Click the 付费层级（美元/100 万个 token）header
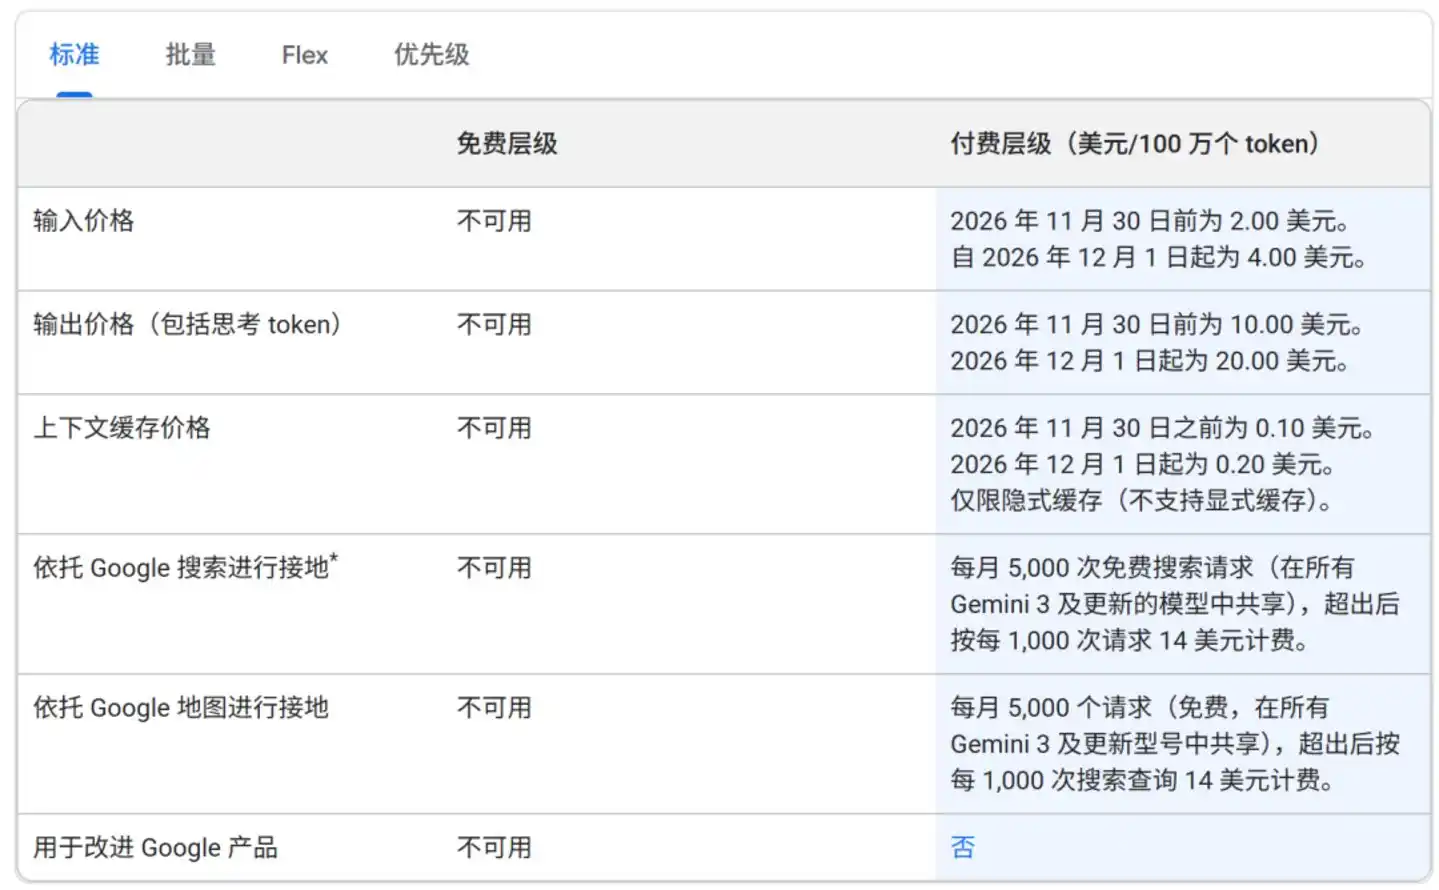1439x890 pixels. [1135, 144]
